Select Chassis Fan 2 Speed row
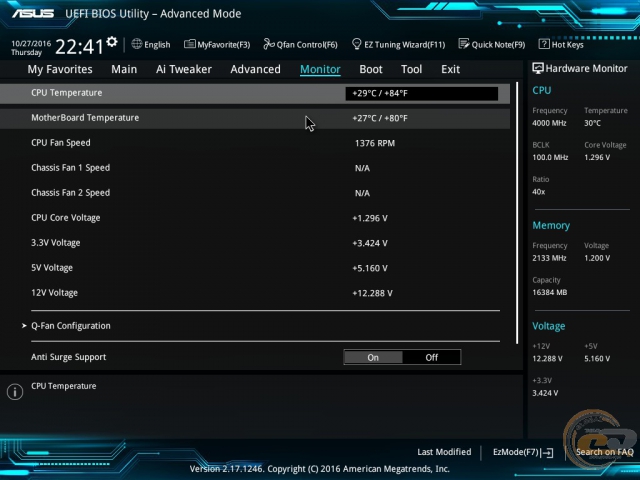Screen dimensions: 640x480 (255, 193)
